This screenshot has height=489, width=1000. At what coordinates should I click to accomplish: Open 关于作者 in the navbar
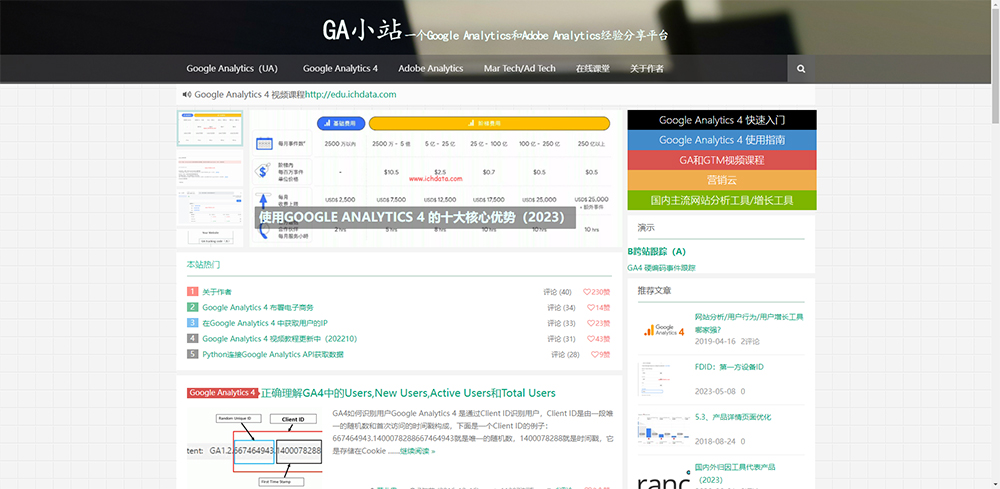(x=647, y=68)
